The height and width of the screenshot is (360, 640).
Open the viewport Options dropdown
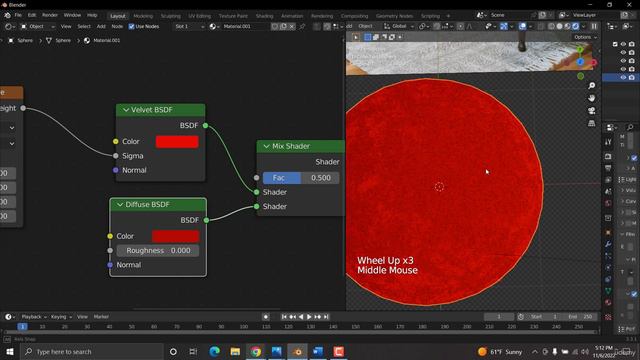coord(585,37)
